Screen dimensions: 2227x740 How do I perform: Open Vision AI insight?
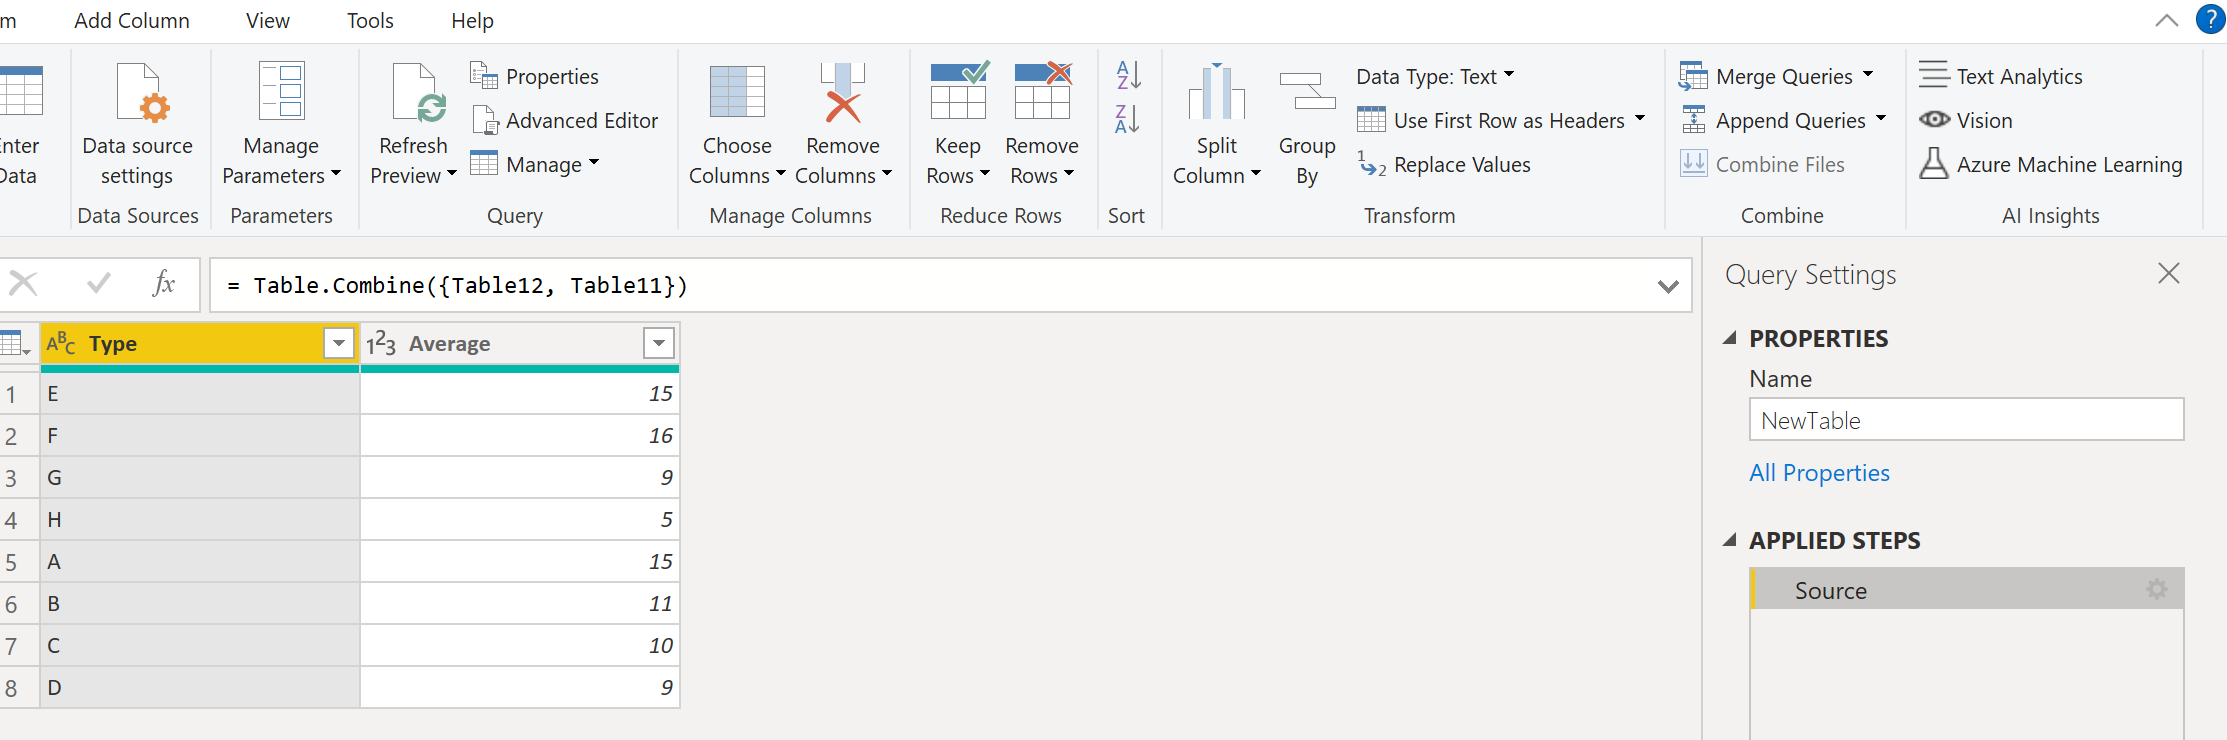[1966, 120]
